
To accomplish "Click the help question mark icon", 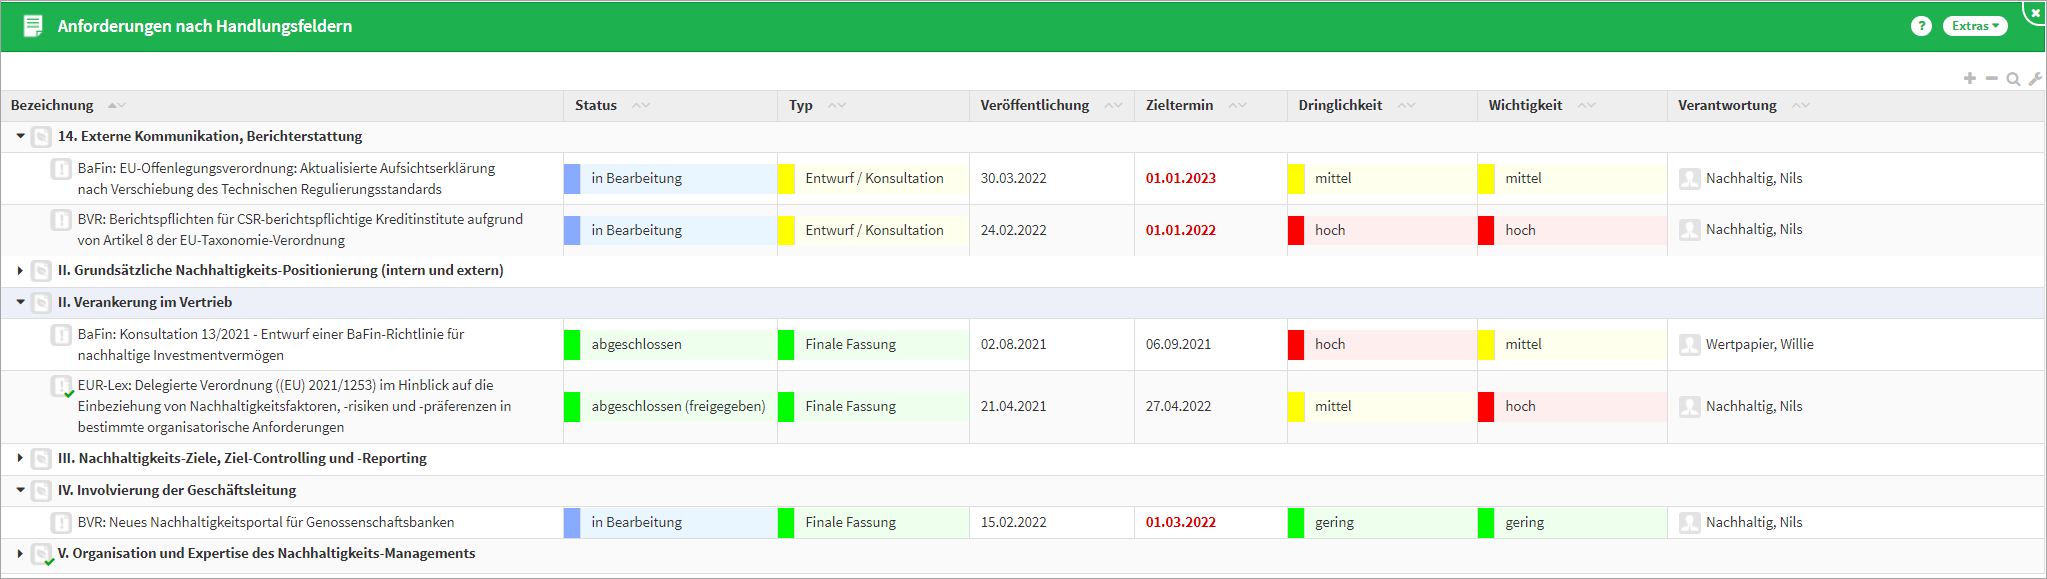I will click(x=1920, y=26).
